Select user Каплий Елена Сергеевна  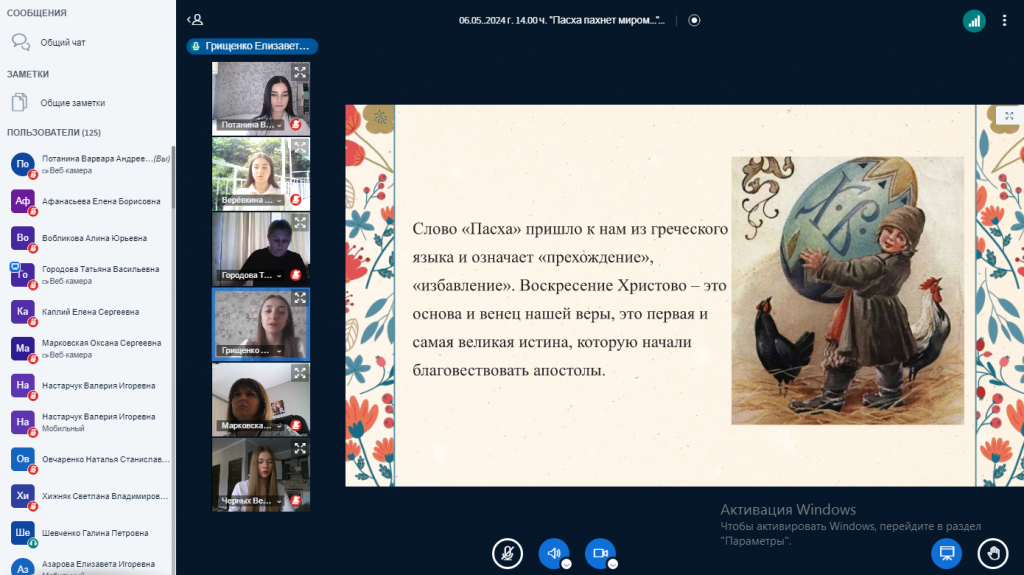pyautogui.click(x=88, y=312)
